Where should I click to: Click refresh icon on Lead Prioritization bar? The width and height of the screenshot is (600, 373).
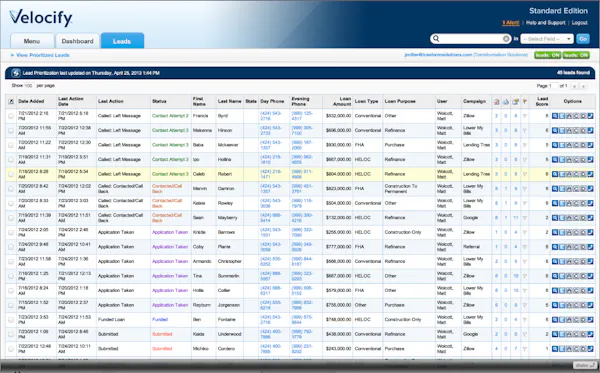click(16, 73)
